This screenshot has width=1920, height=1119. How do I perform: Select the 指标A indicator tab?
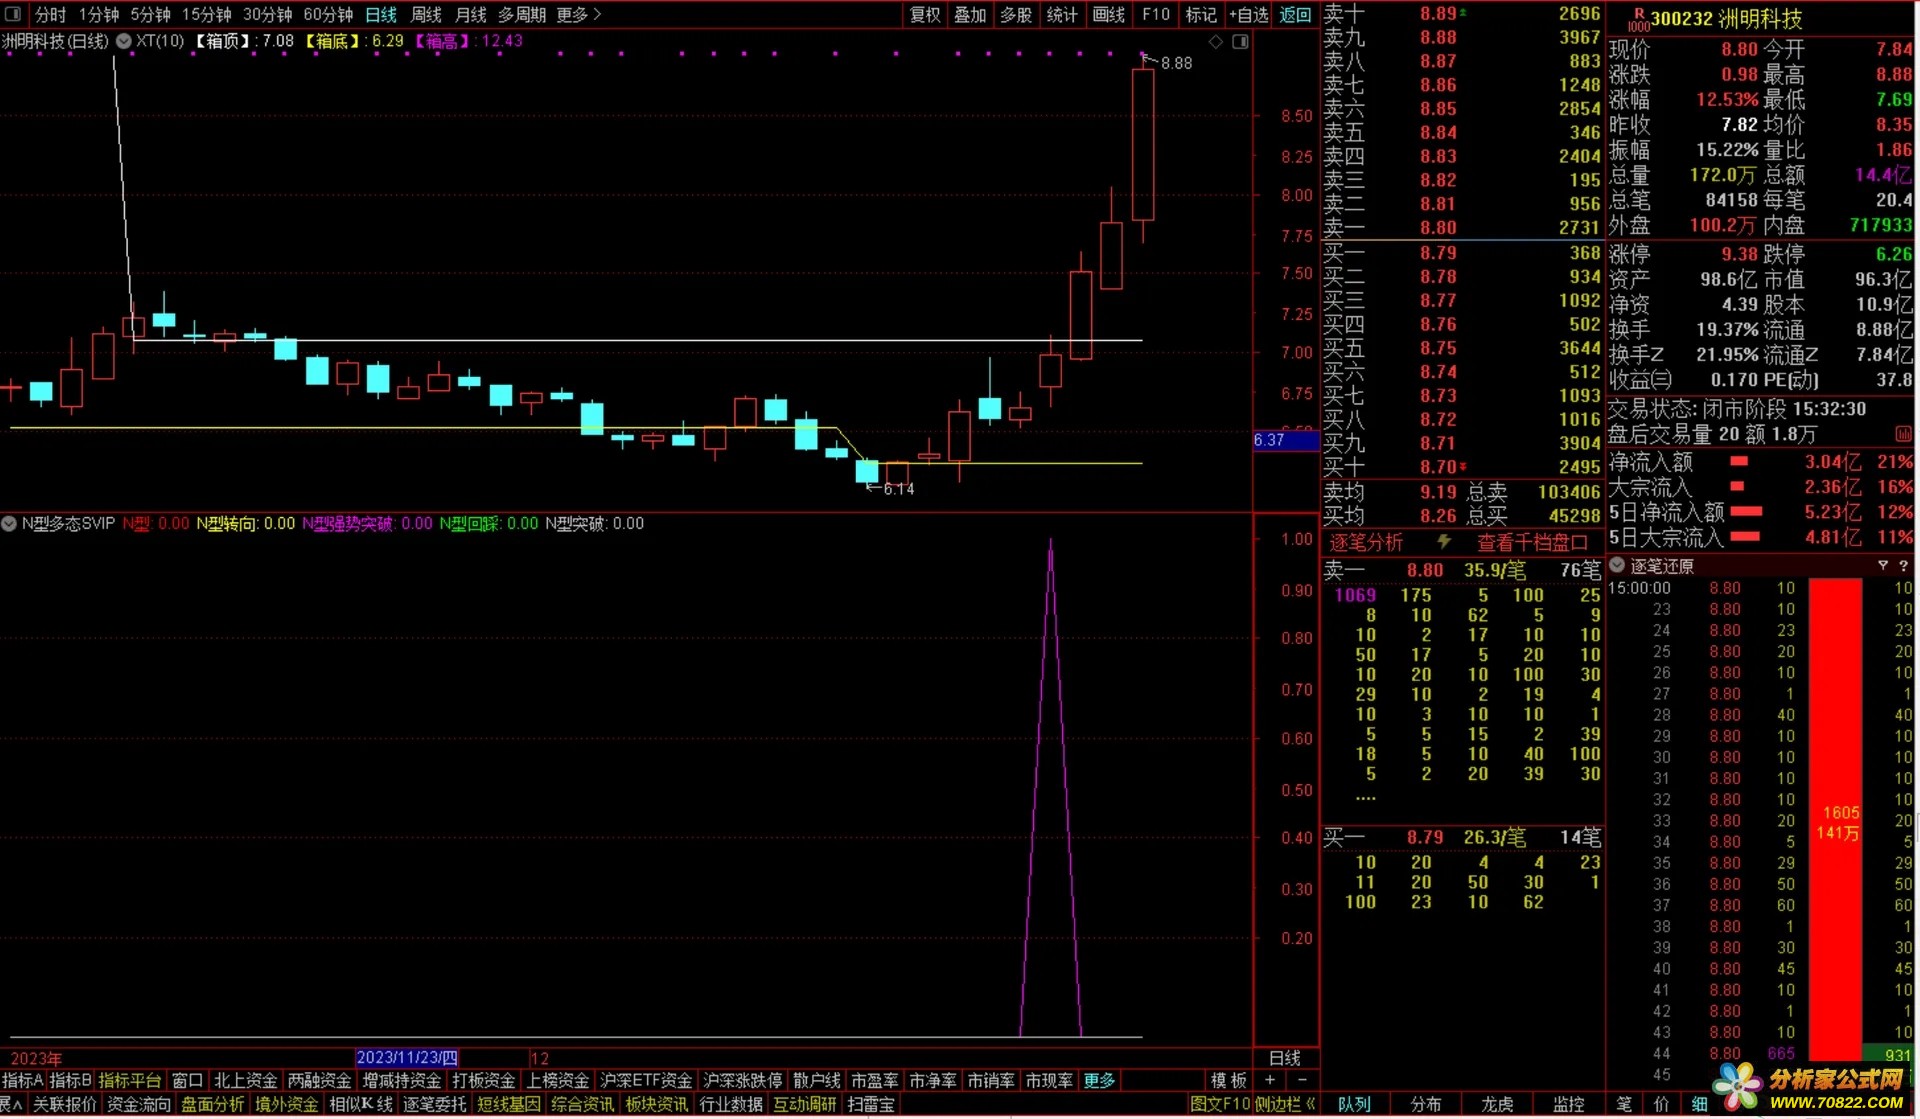pyautogui.click(x=22, y=1080)
